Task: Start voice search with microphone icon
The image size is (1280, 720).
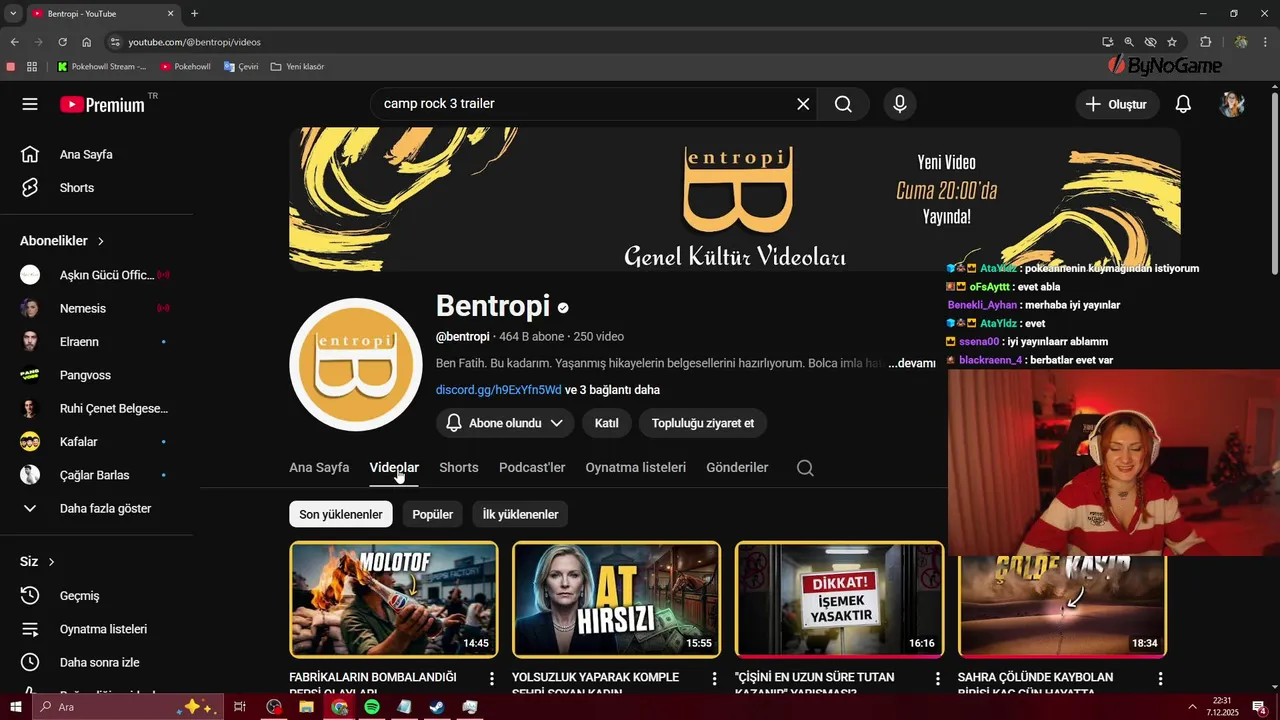Action: (x=900, y=104)
